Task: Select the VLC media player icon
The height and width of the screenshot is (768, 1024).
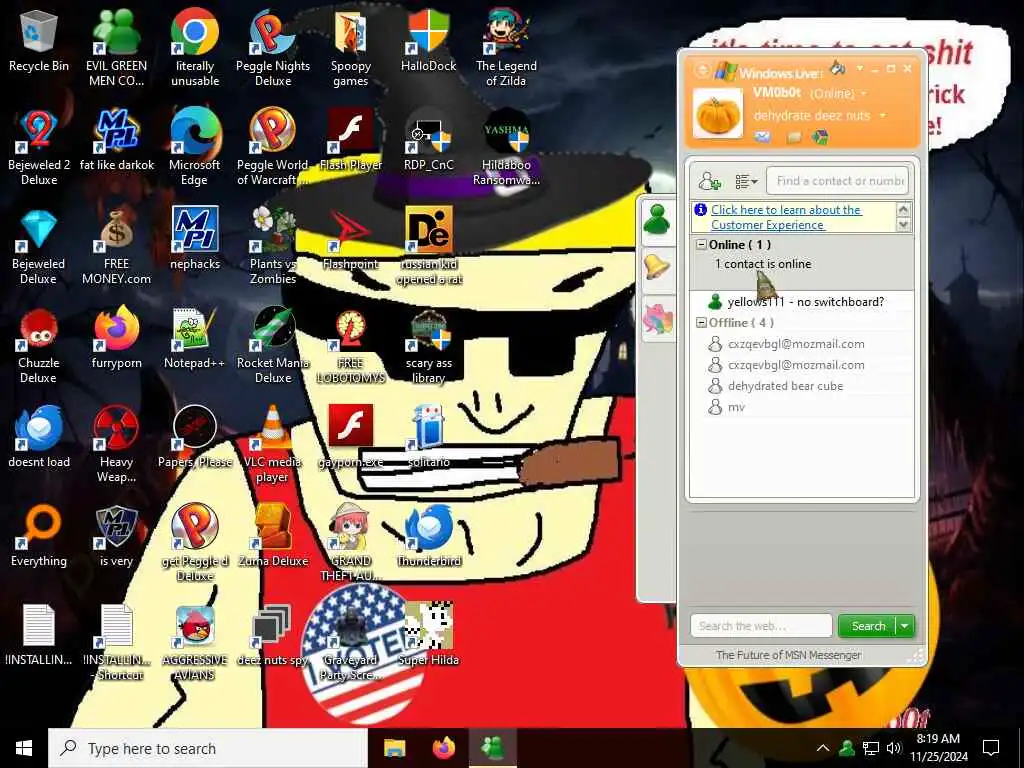Action: pyautogui.click(x=273, y=445)
